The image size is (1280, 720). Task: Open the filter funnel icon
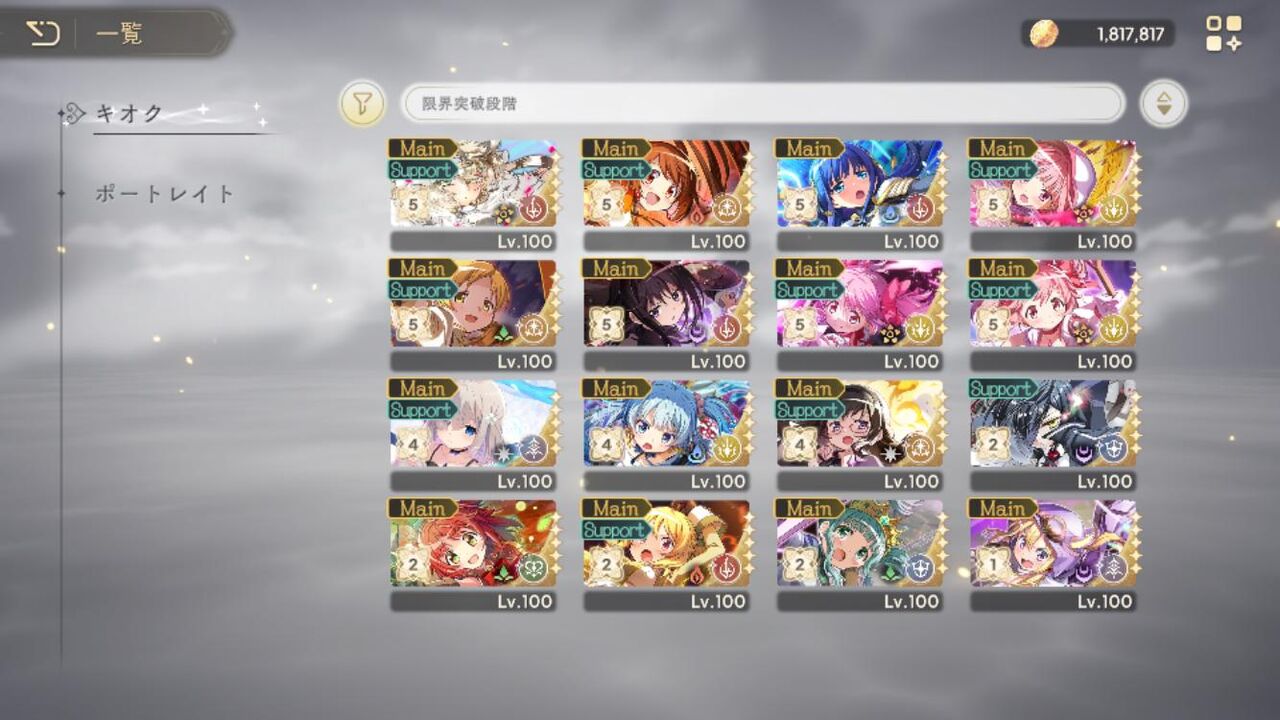(x=363, y=103)
